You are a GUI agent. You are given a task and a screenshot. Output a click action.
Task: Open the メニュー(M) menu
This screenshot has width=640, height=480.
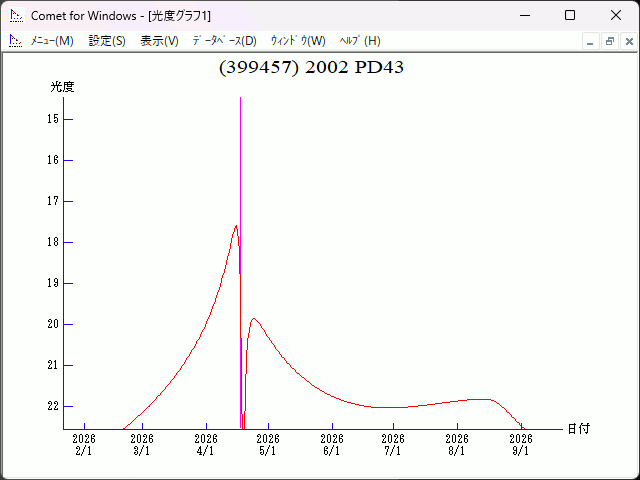coord(52,41)
